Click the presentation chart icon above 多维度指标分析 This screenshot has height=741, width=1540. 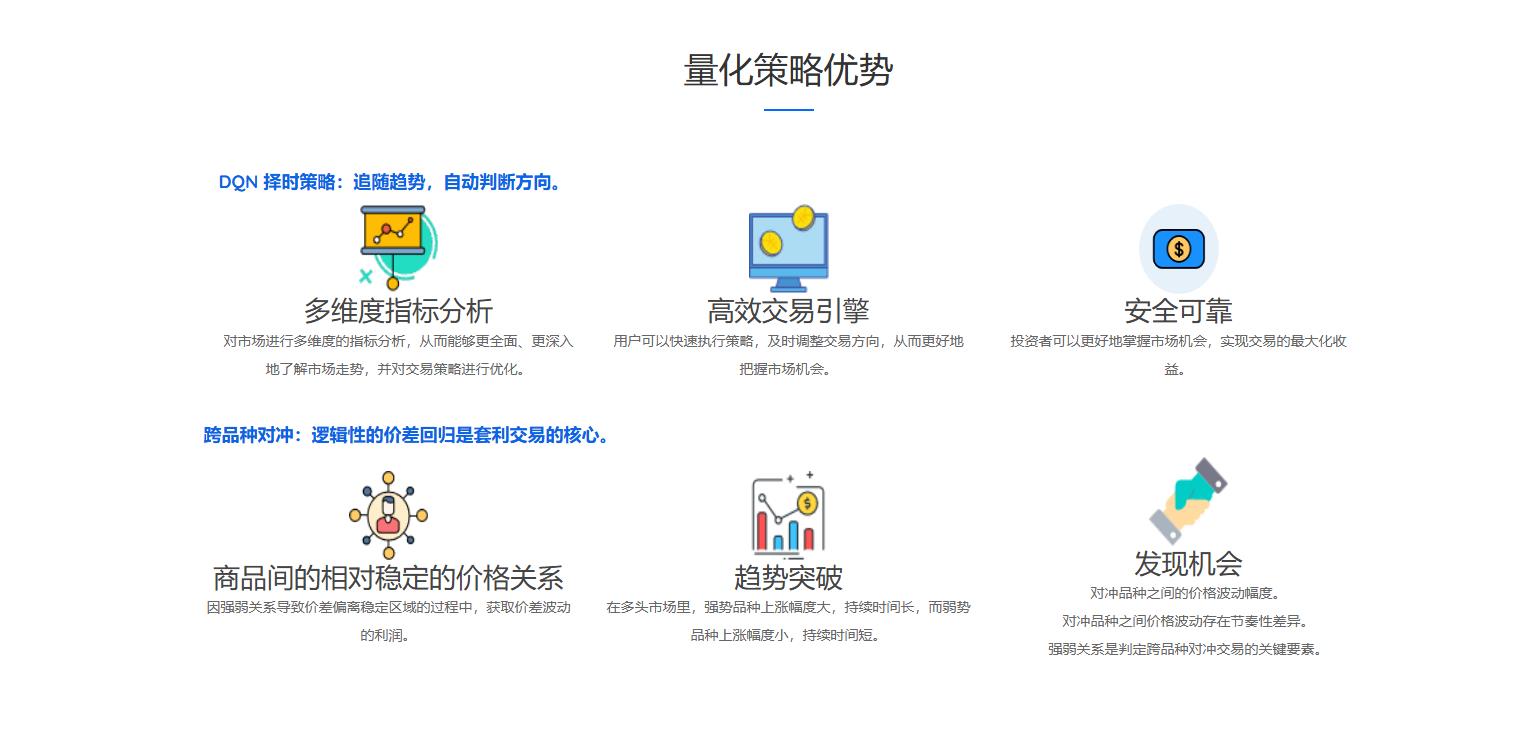point(398,247)
